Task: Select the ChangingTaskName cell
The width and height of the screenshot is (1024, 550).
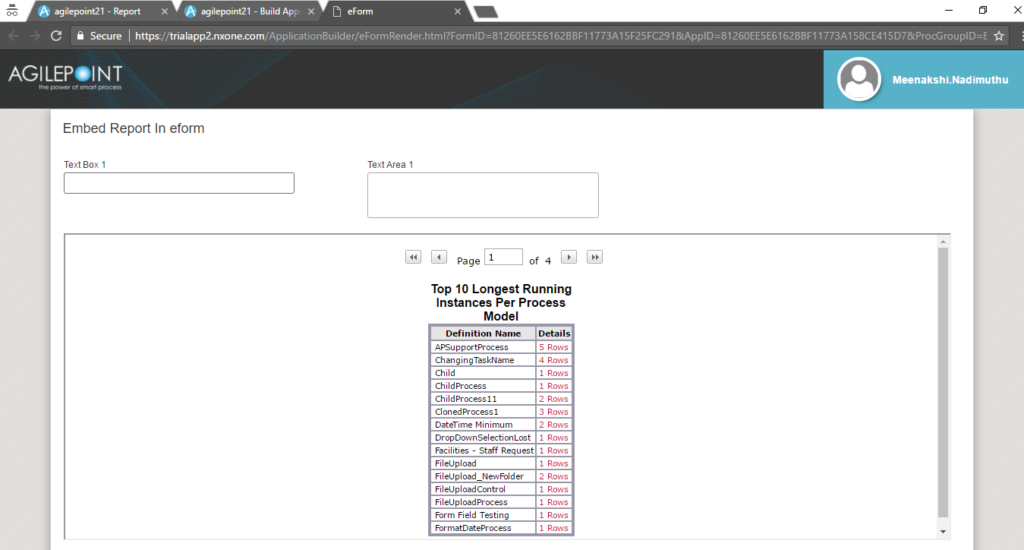Action: click(x=483, y=360)
